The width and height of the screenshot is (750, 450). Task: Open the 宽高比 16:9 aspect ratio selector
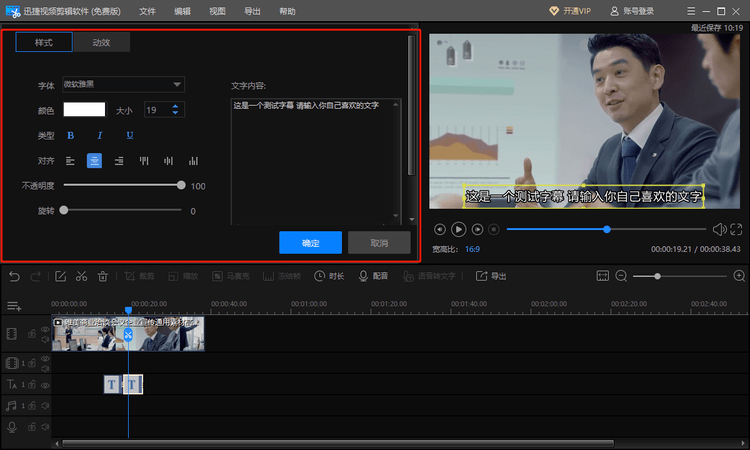[x=471, y=248]
